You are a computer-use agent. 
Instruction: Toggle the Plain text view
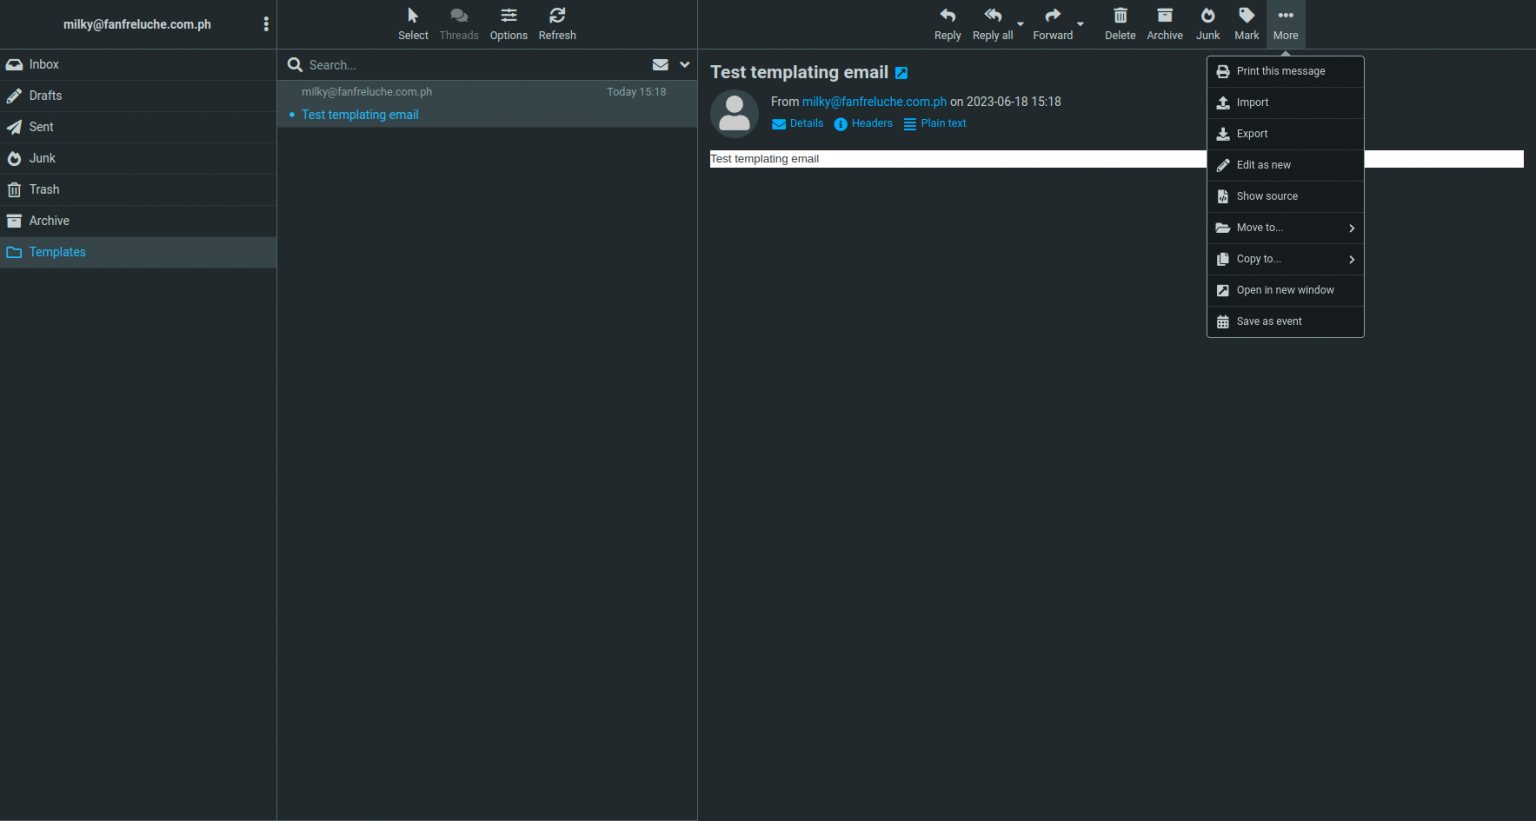[935, 124]
